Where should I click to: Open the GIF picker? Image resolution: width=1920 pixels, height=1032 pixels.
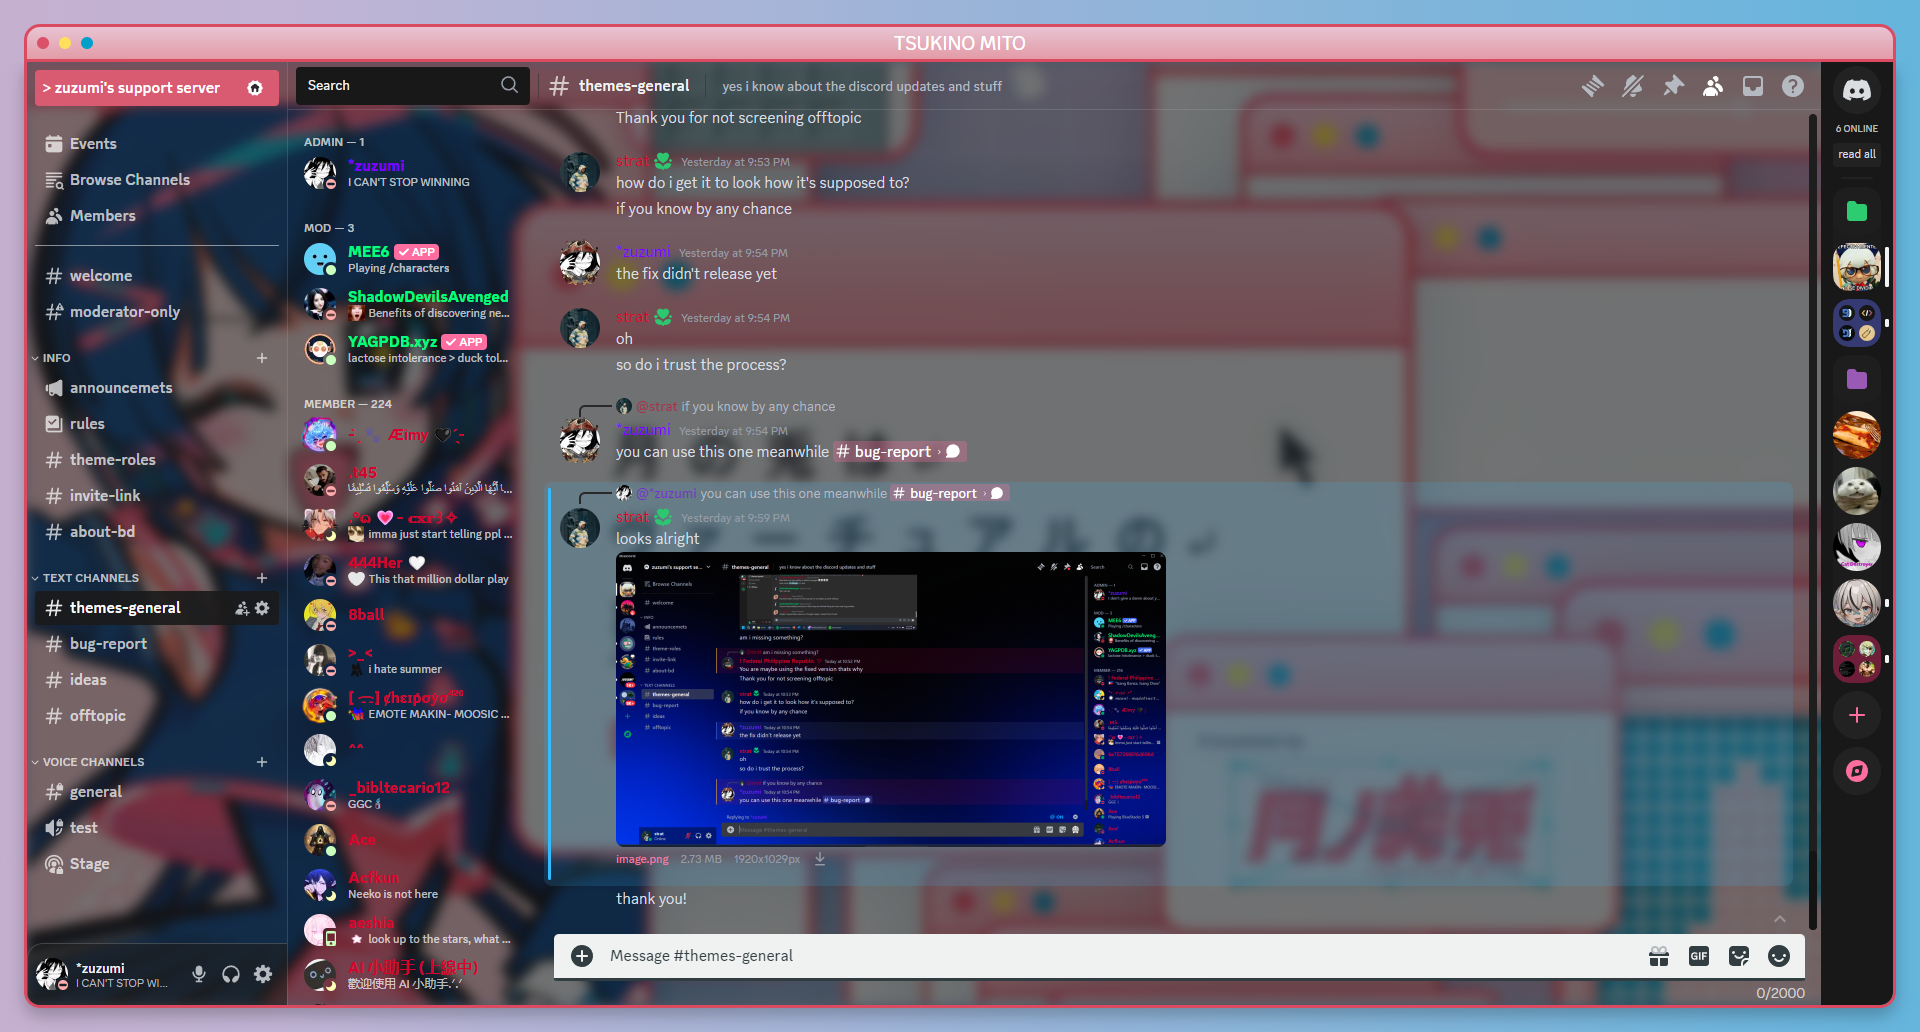(x=1699, y=957)
